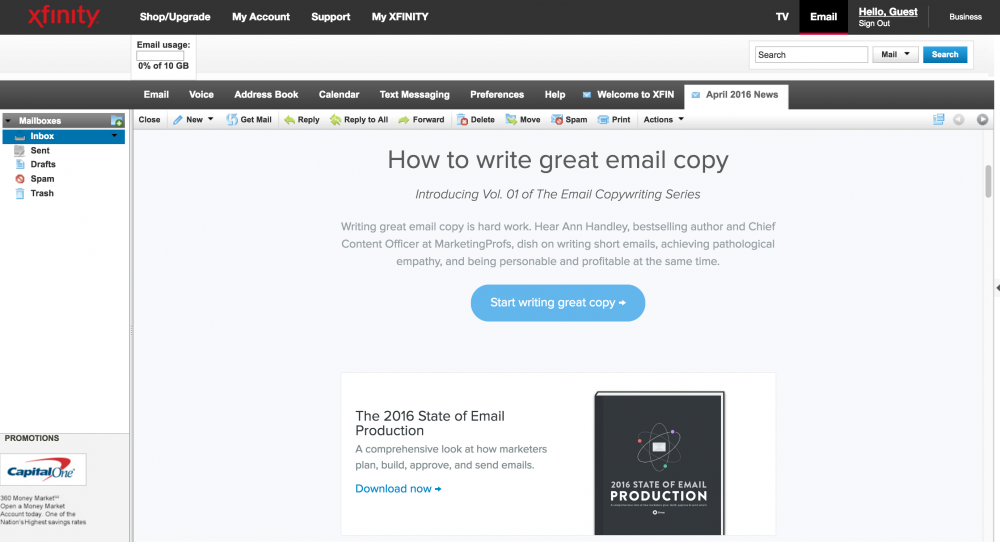
Task: Click the Sign Out link
Action: point(874,24)
